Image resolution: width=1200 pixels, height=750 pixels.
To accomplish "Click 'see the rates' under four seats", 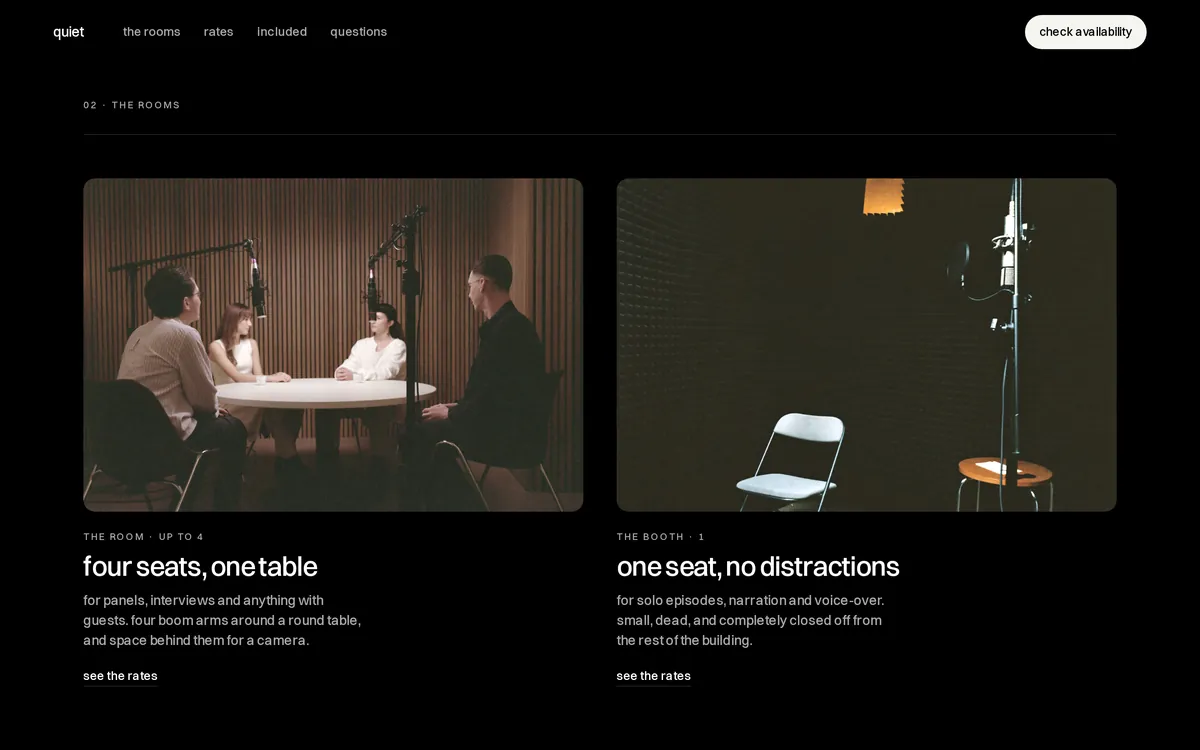I will pyautogui.click(x=120, y=676).
